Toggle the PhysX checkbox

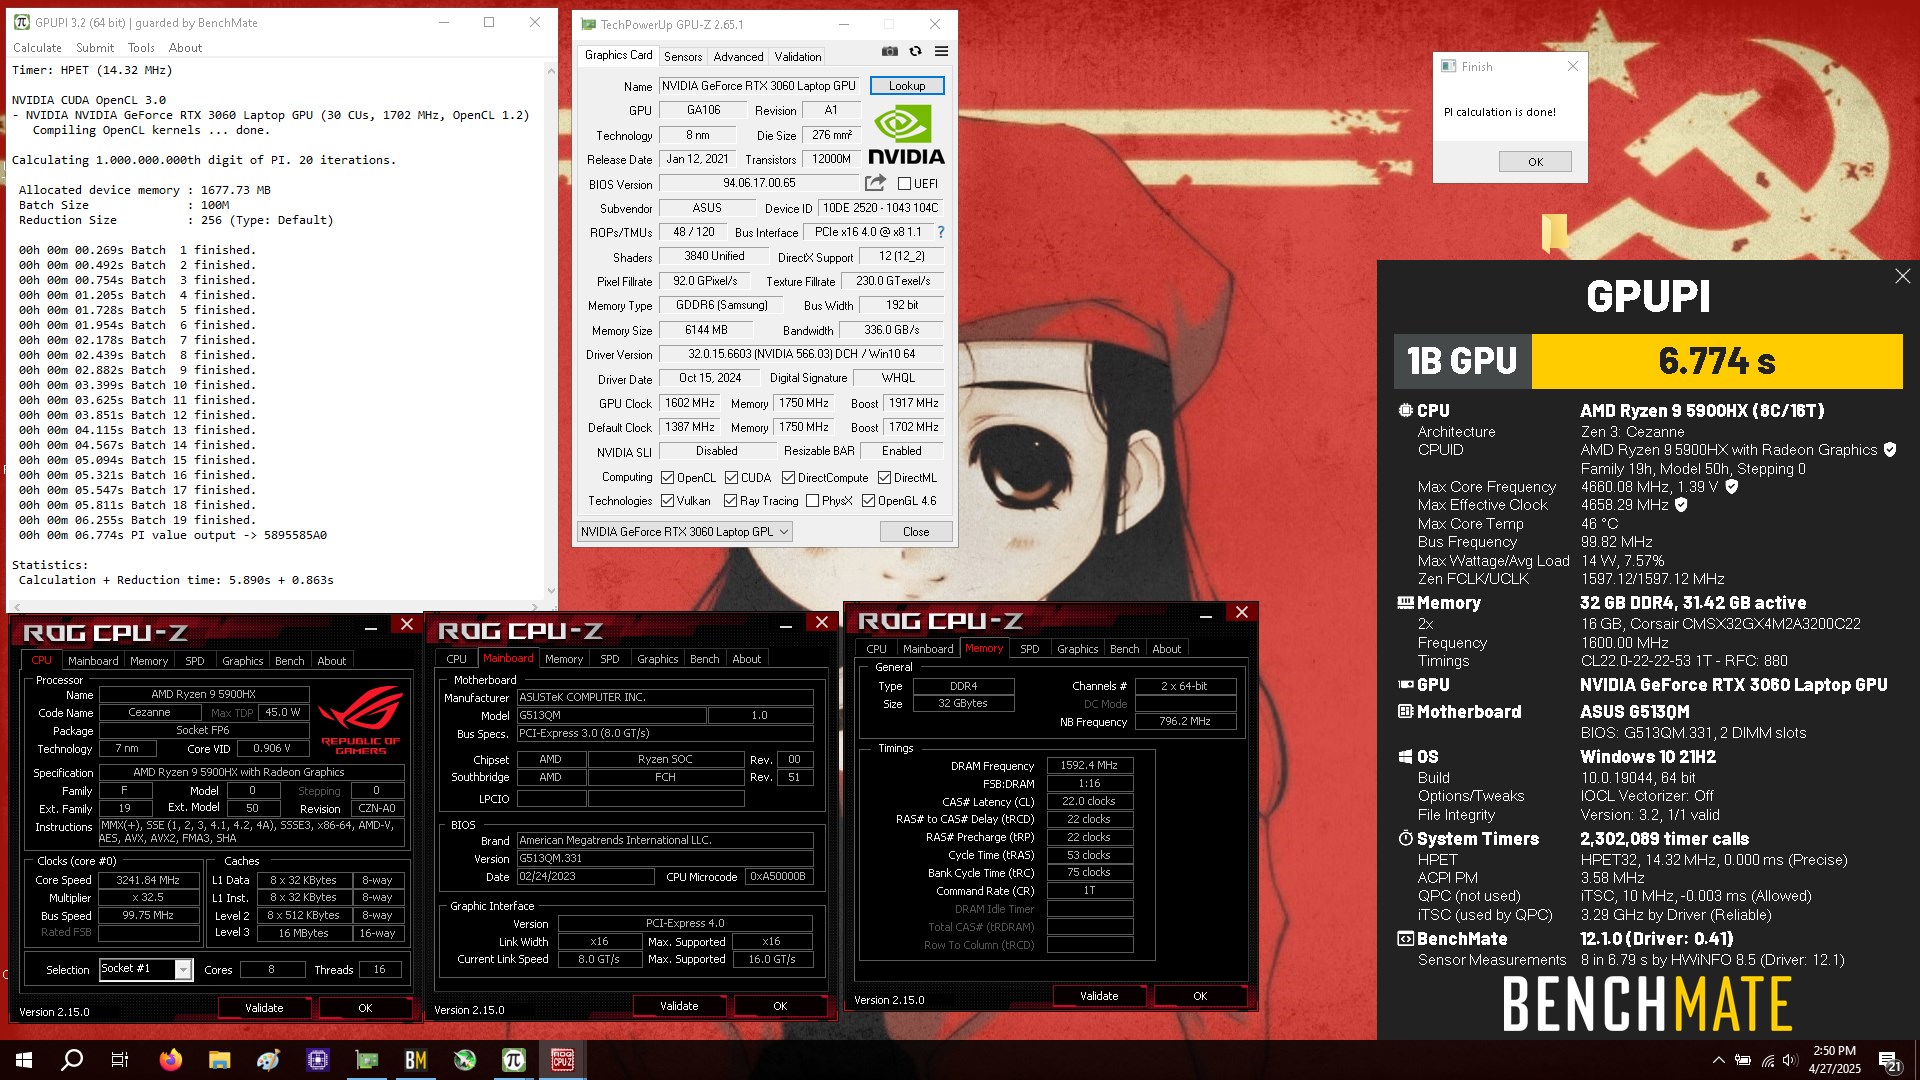click(x=812, y=501)
